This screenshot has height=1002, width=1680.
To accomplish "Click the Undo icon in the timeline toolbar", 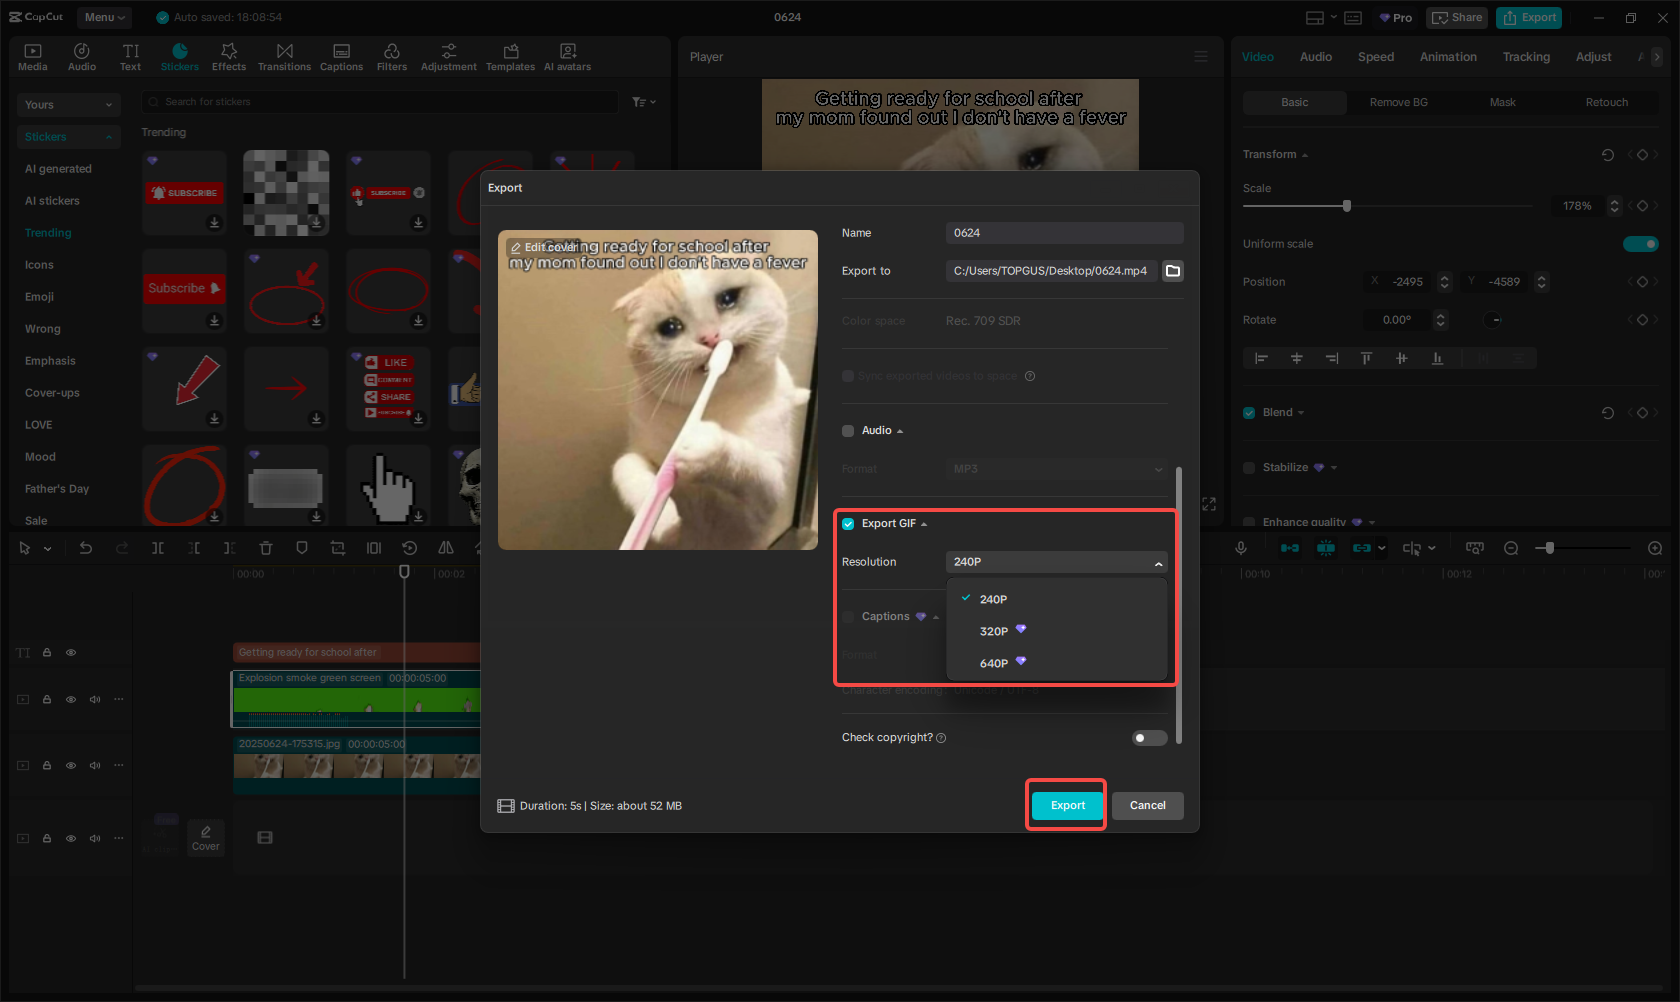I will (x=86, y=548).
